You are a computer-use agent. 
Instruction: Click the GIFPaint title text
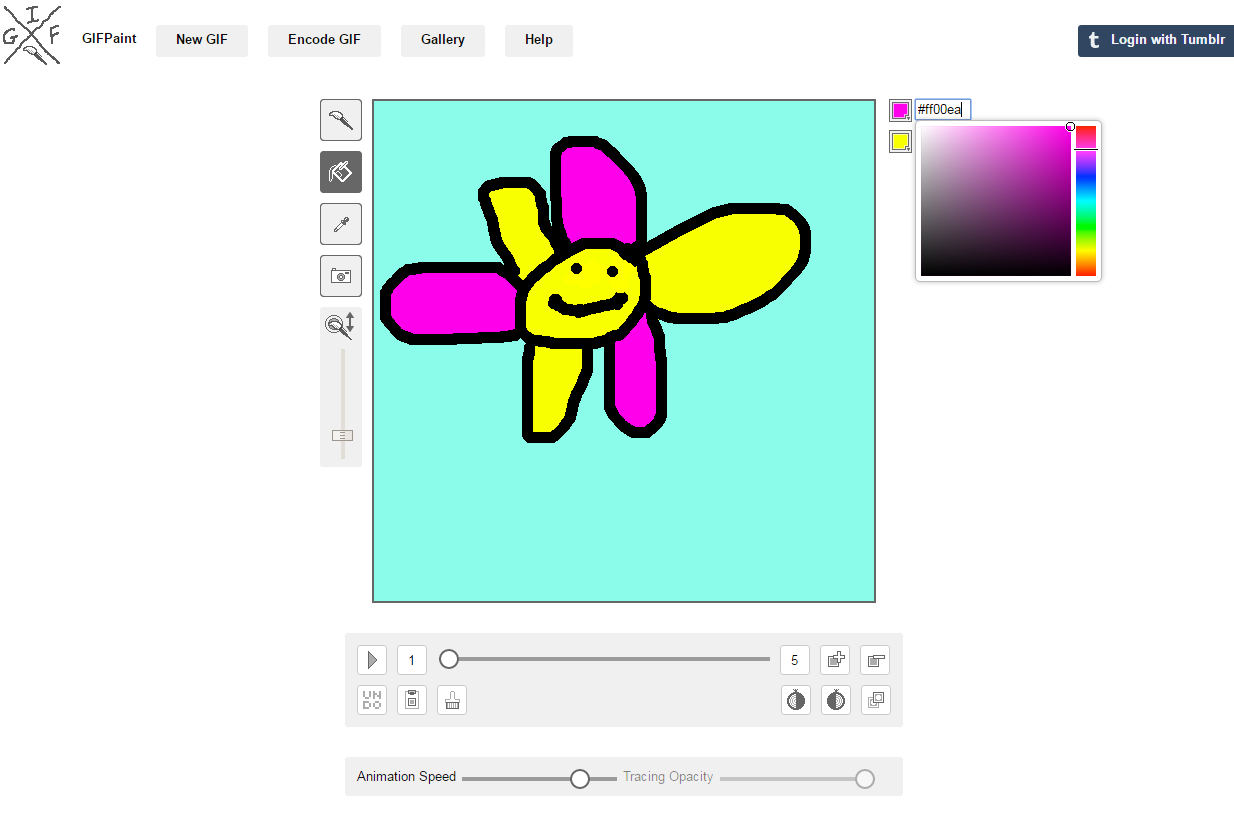[x=109, y=39]
